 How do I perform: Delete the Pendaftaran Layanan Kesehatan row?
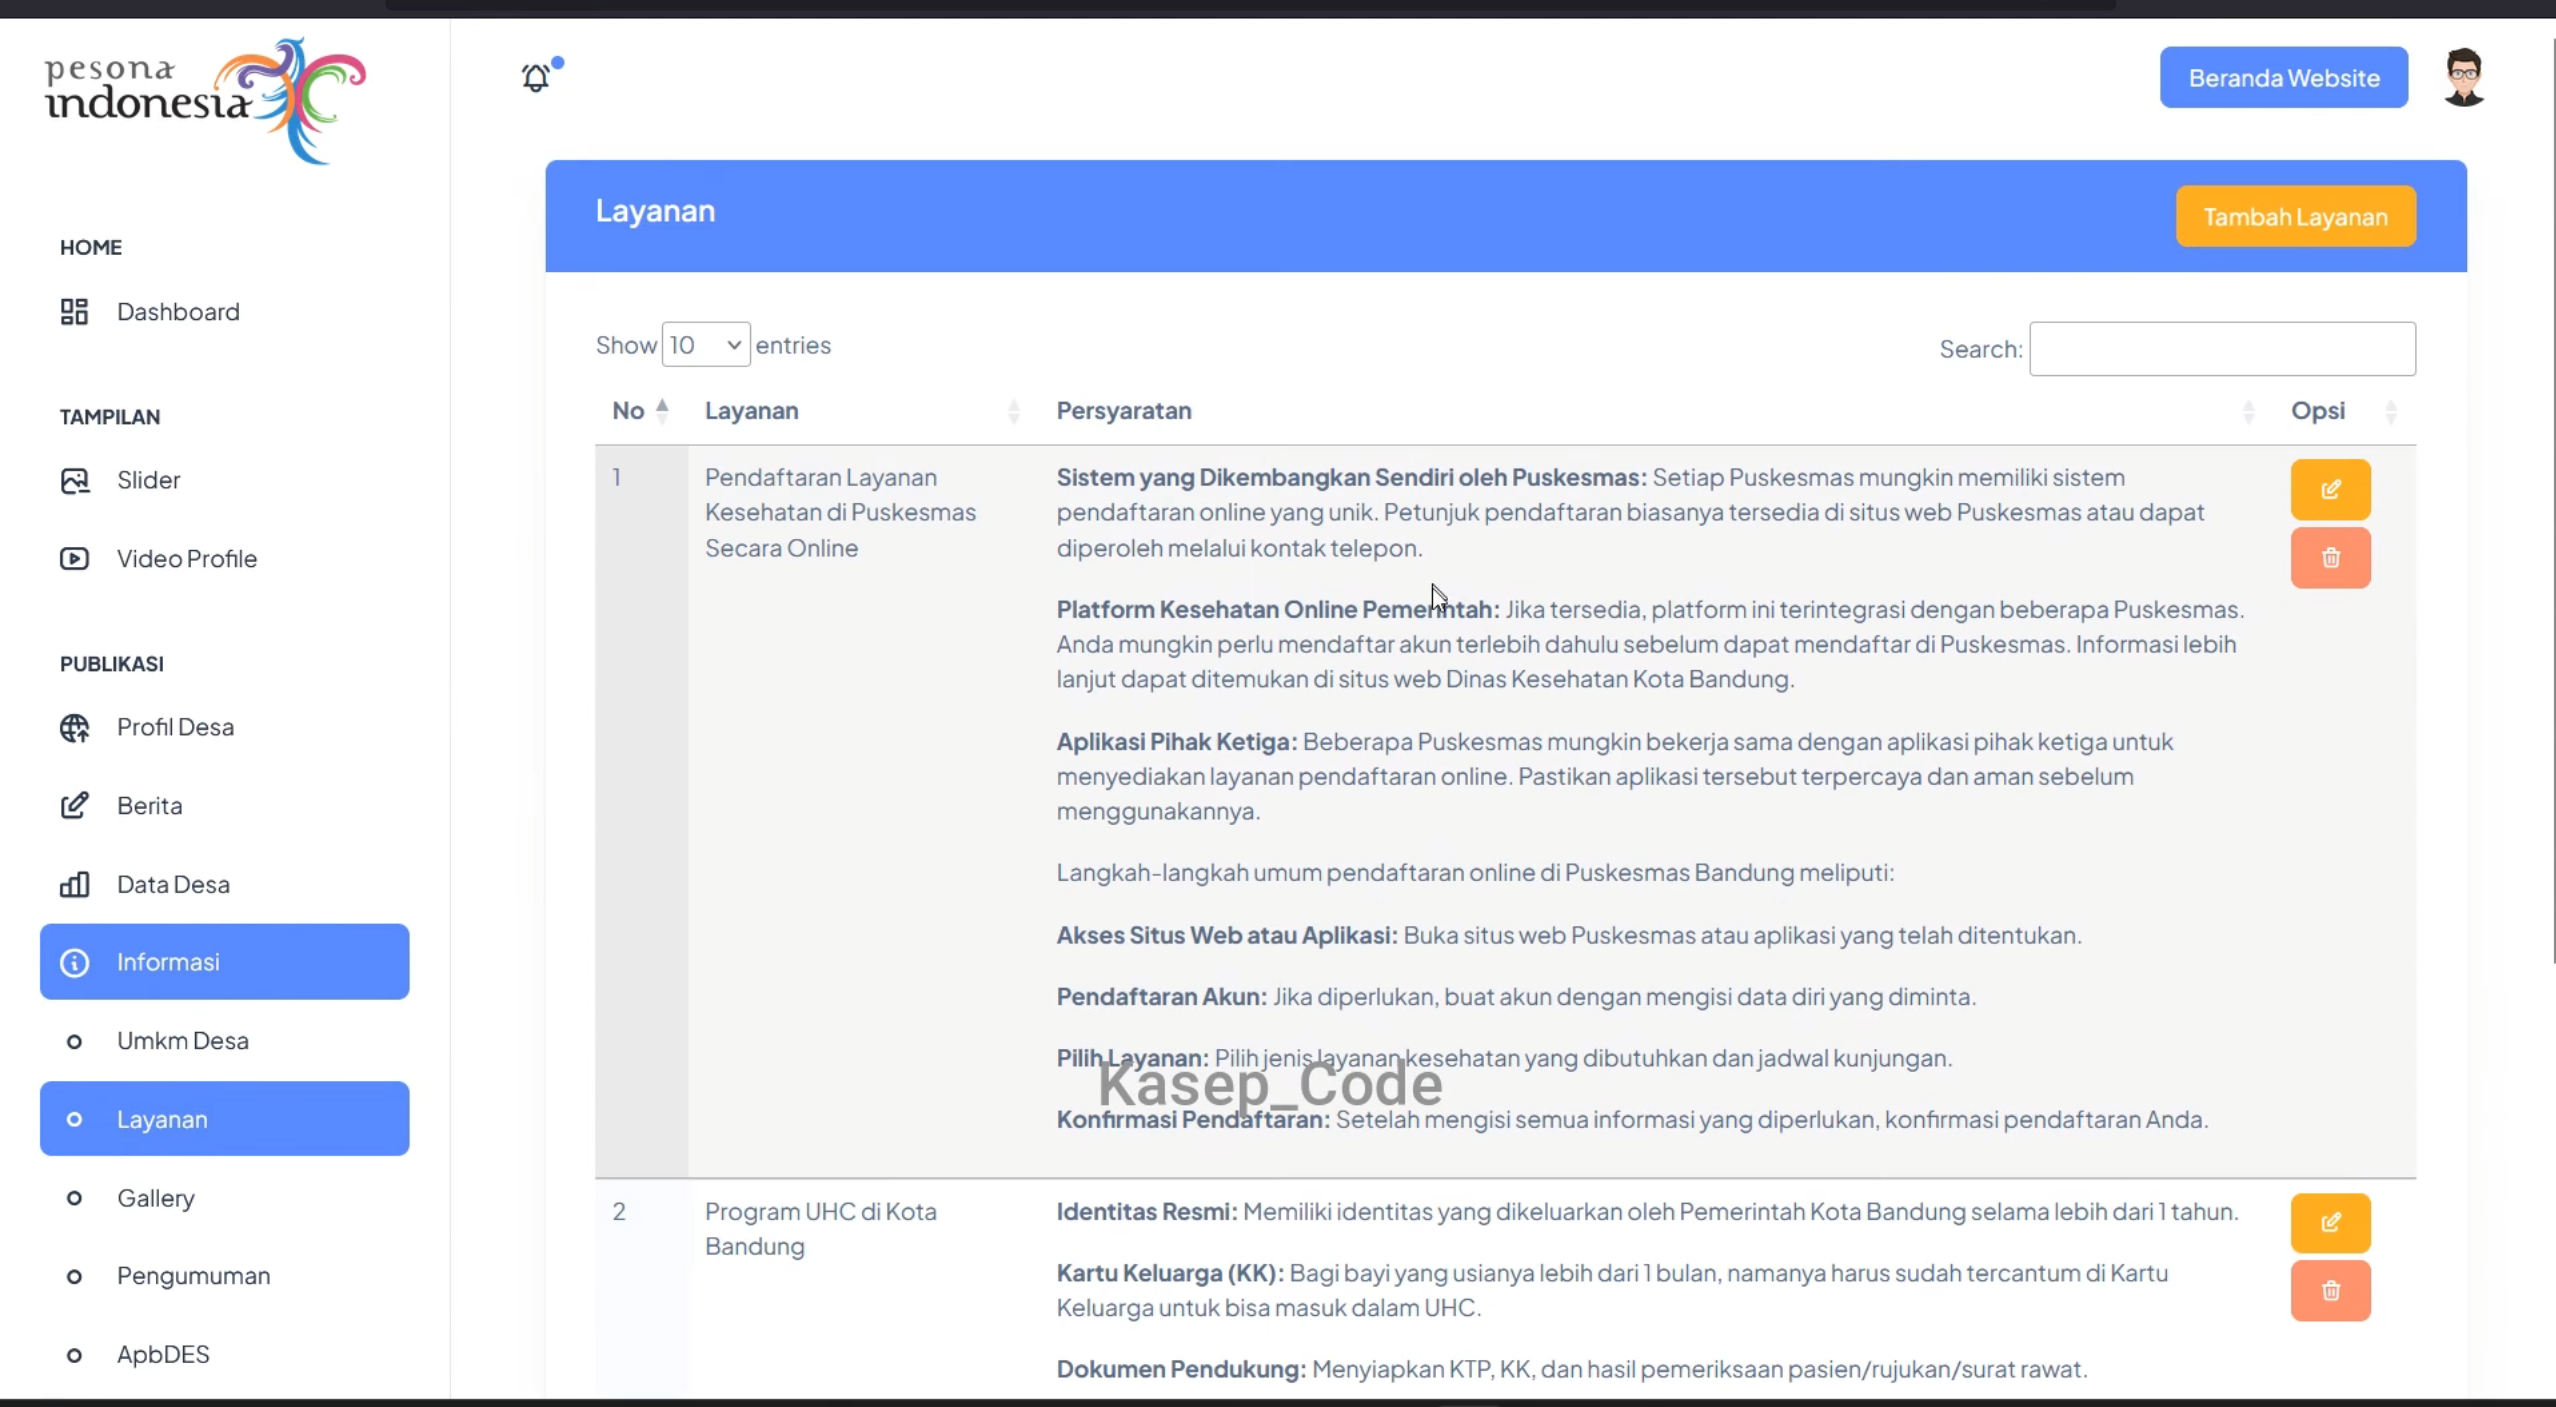pos(2330,558)
